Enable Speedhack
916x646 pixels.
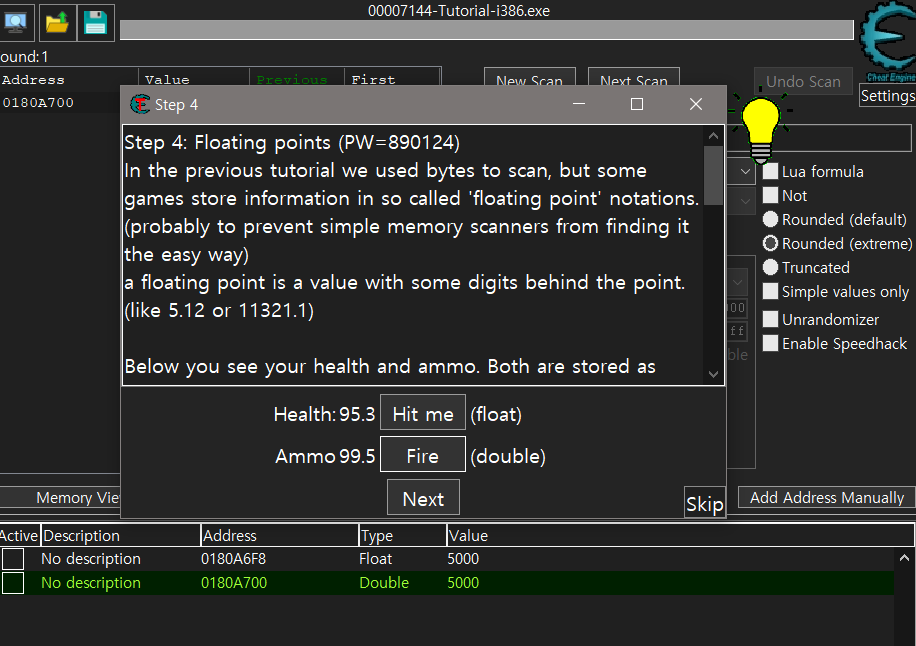point(771,343)
